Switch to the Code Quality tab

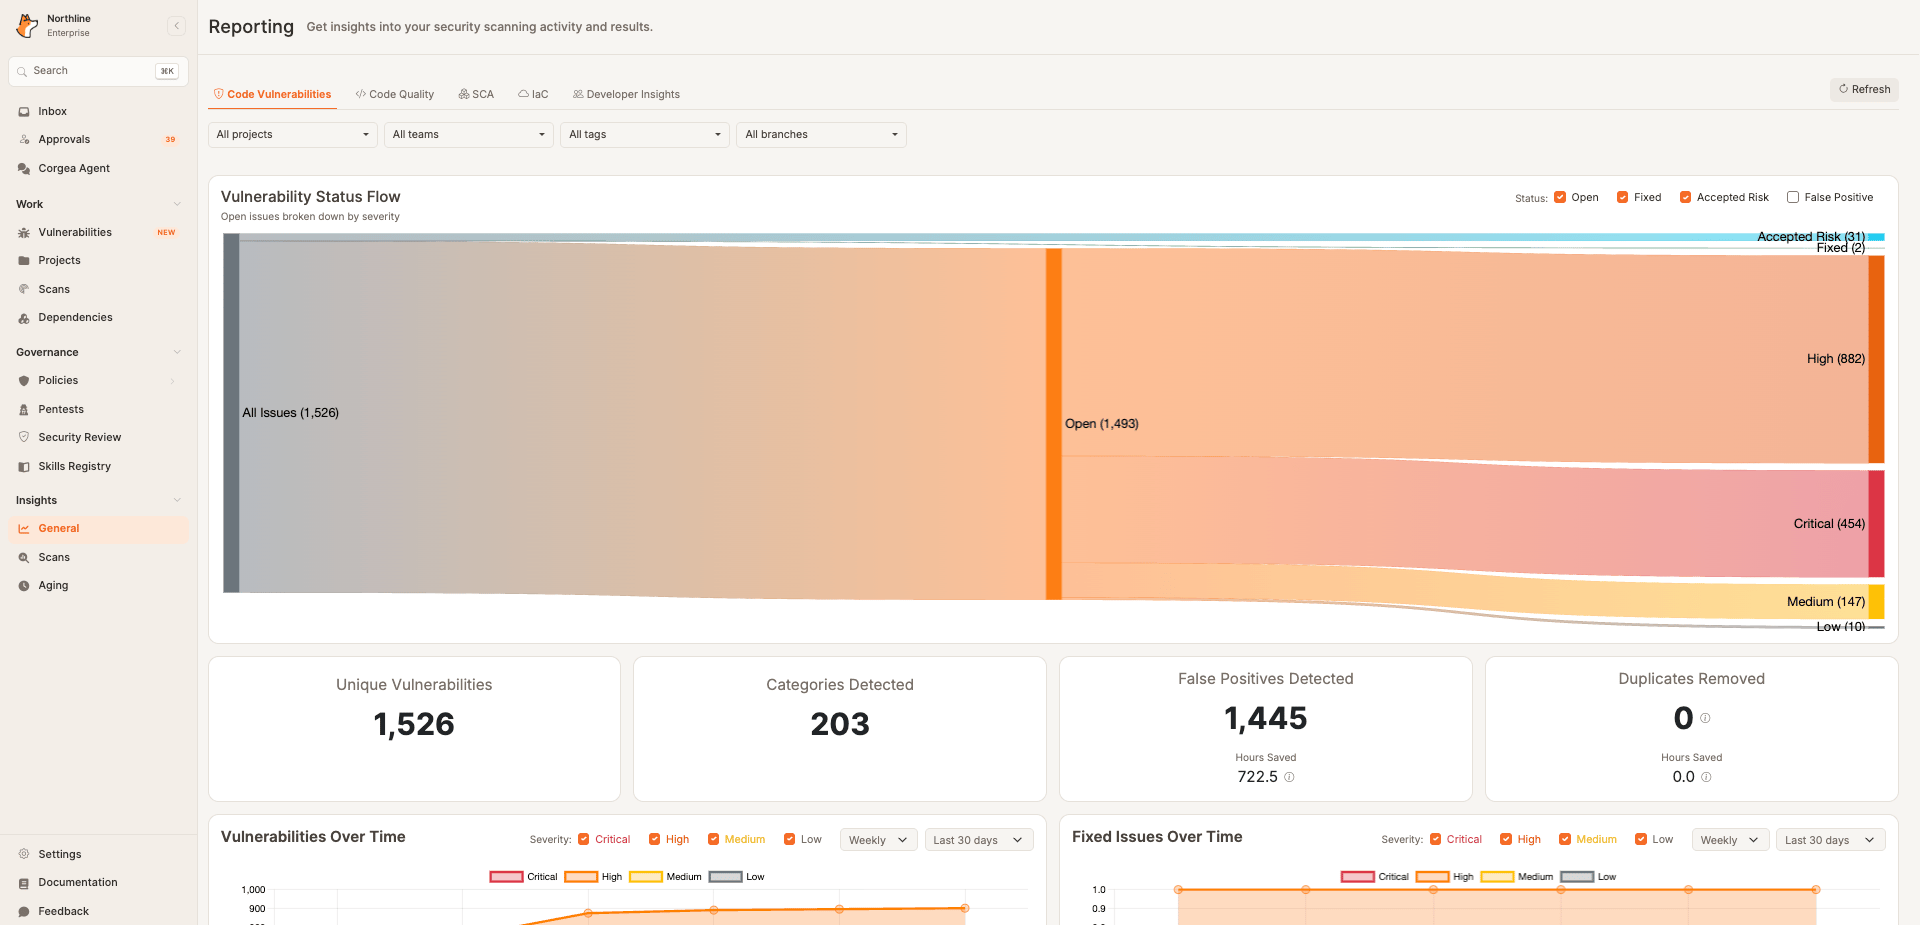coord(395,94)
